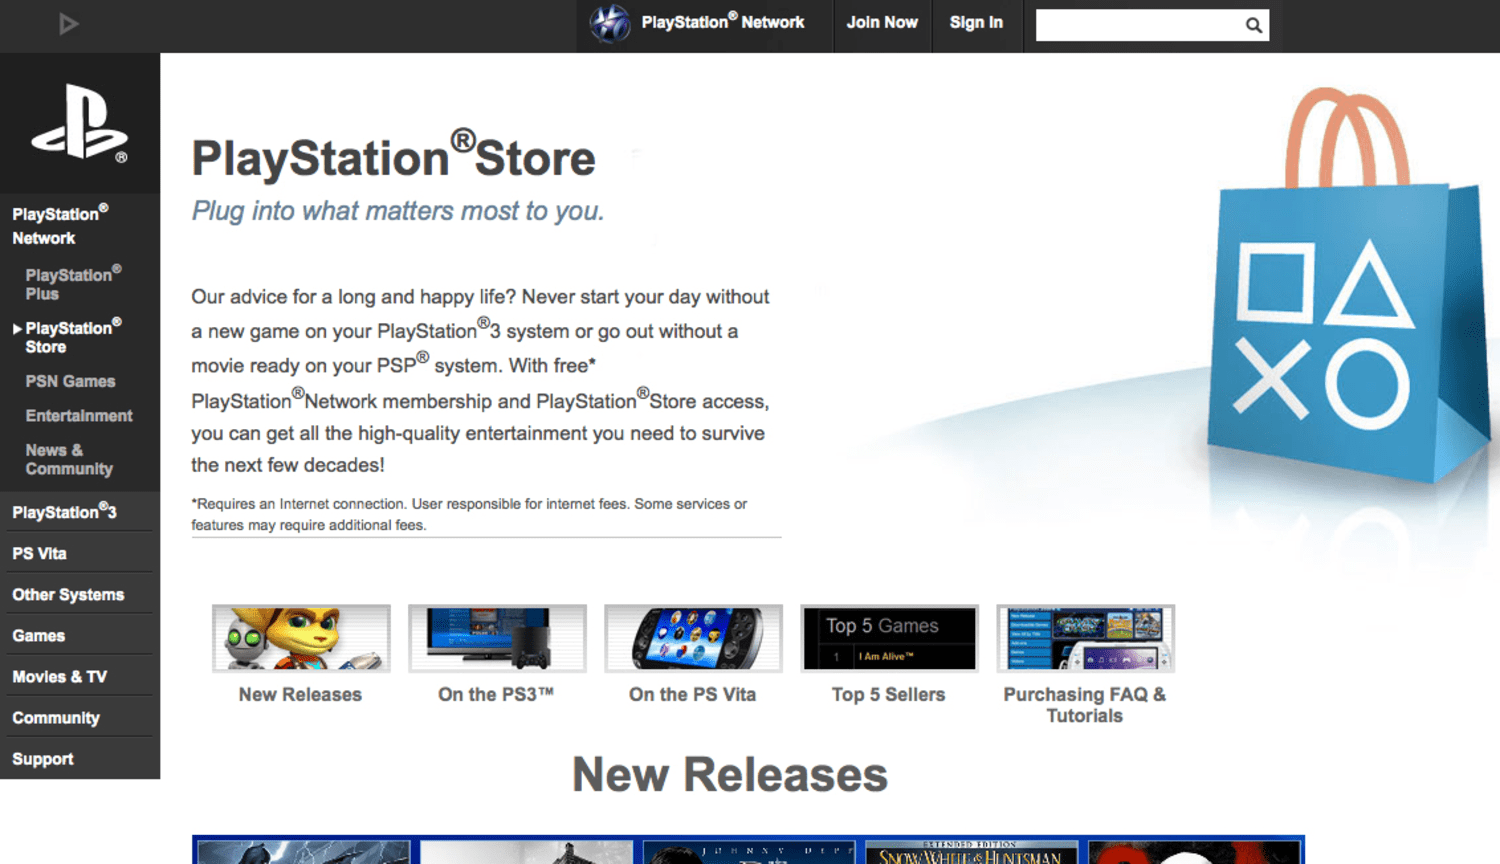Expand Other Systems sidebar section

tap(68, 595)
